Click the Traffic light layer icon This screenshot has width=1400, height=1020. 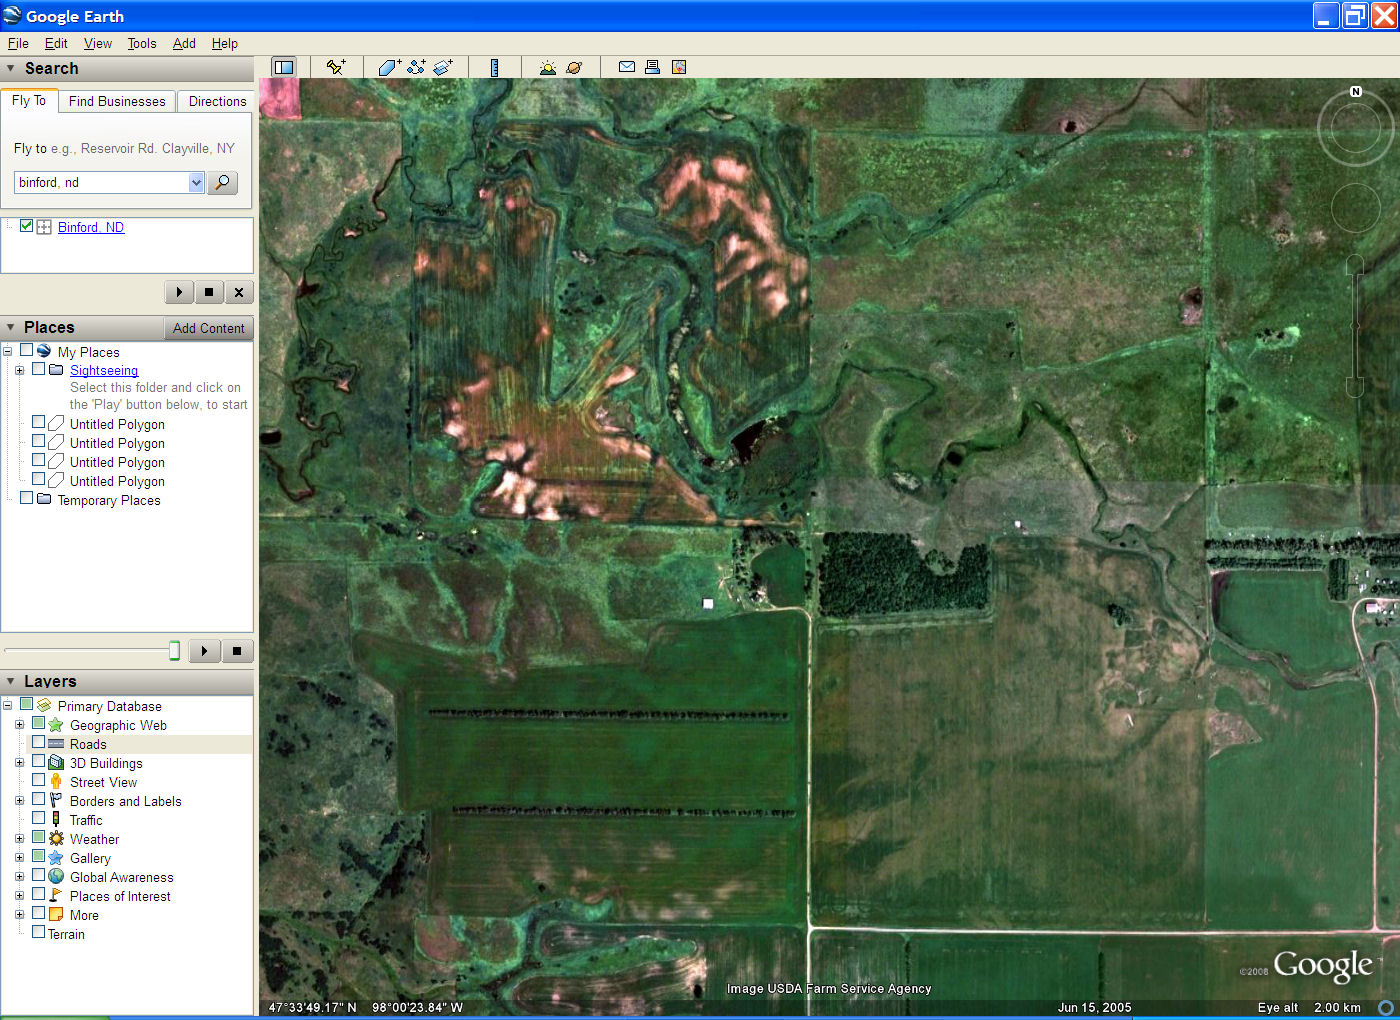tap(56, 820)
